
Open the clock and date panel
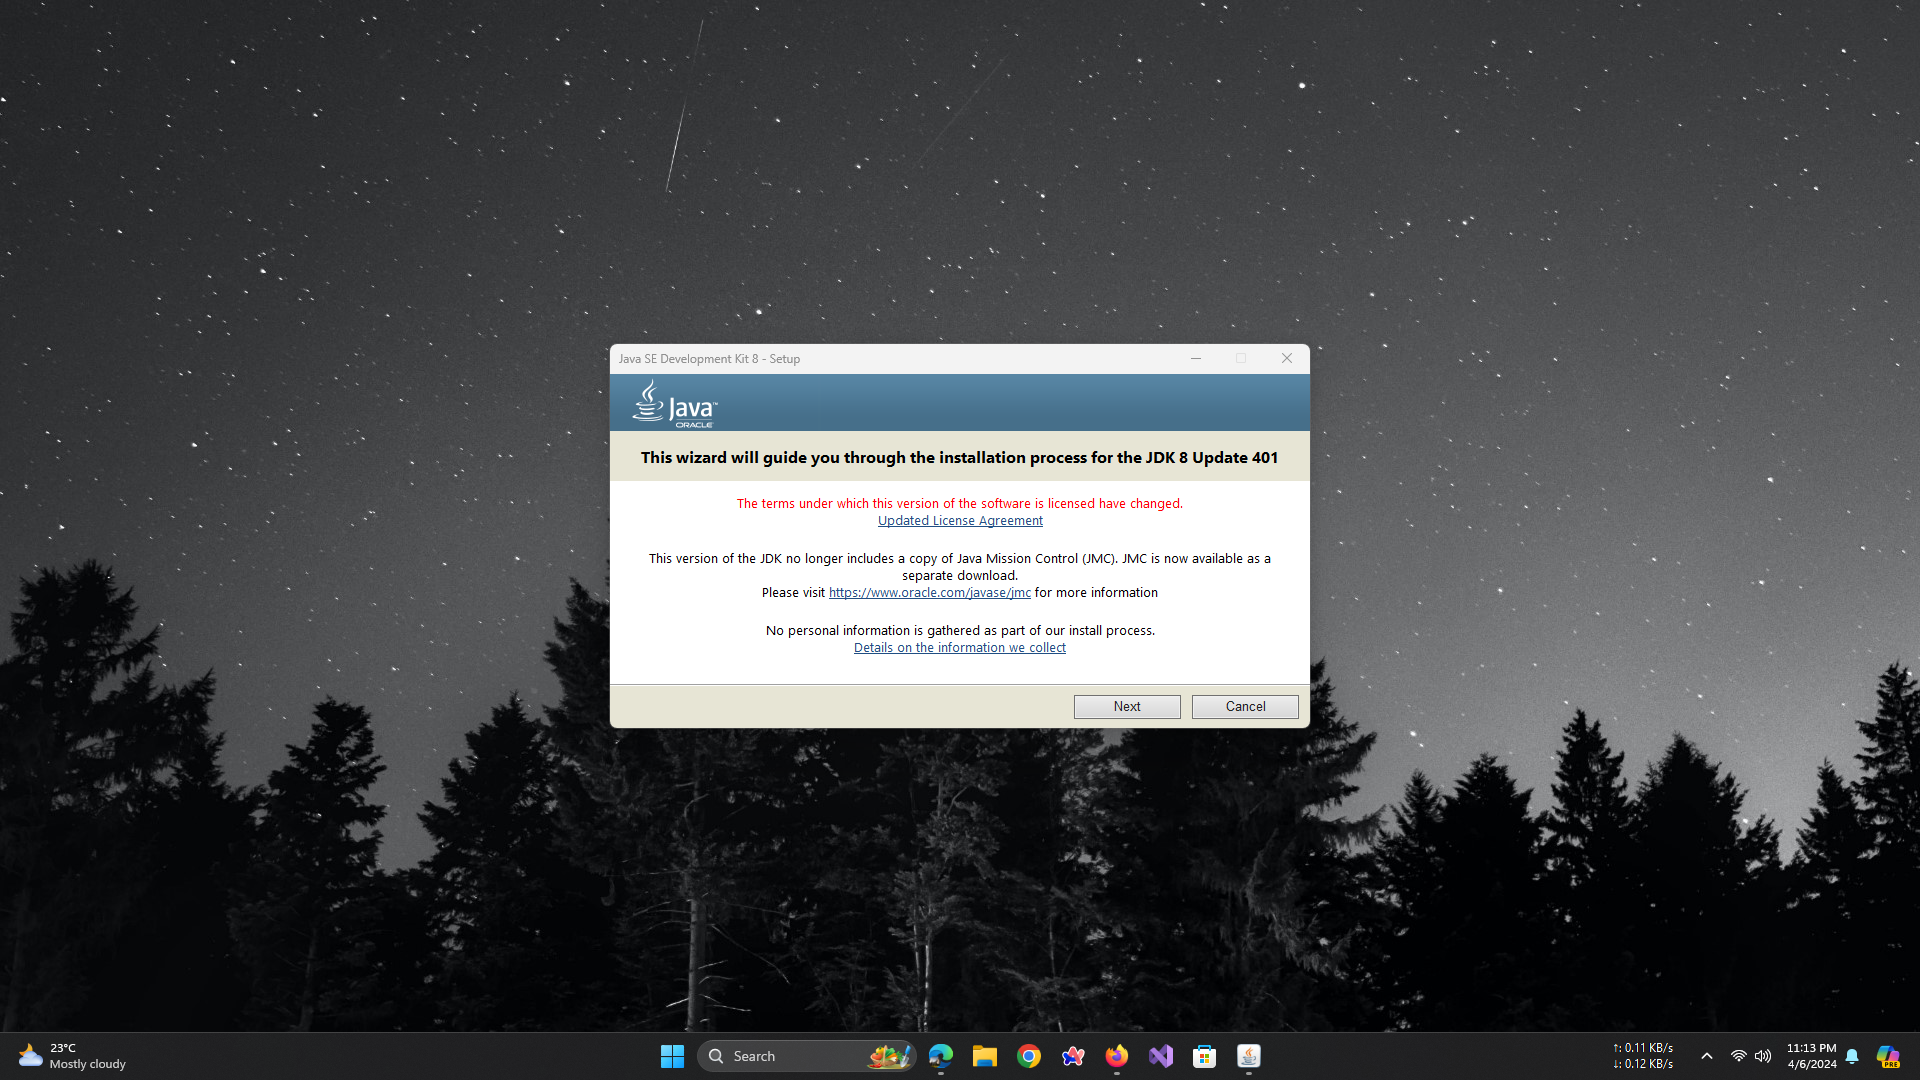(x=1811, y=1056)
